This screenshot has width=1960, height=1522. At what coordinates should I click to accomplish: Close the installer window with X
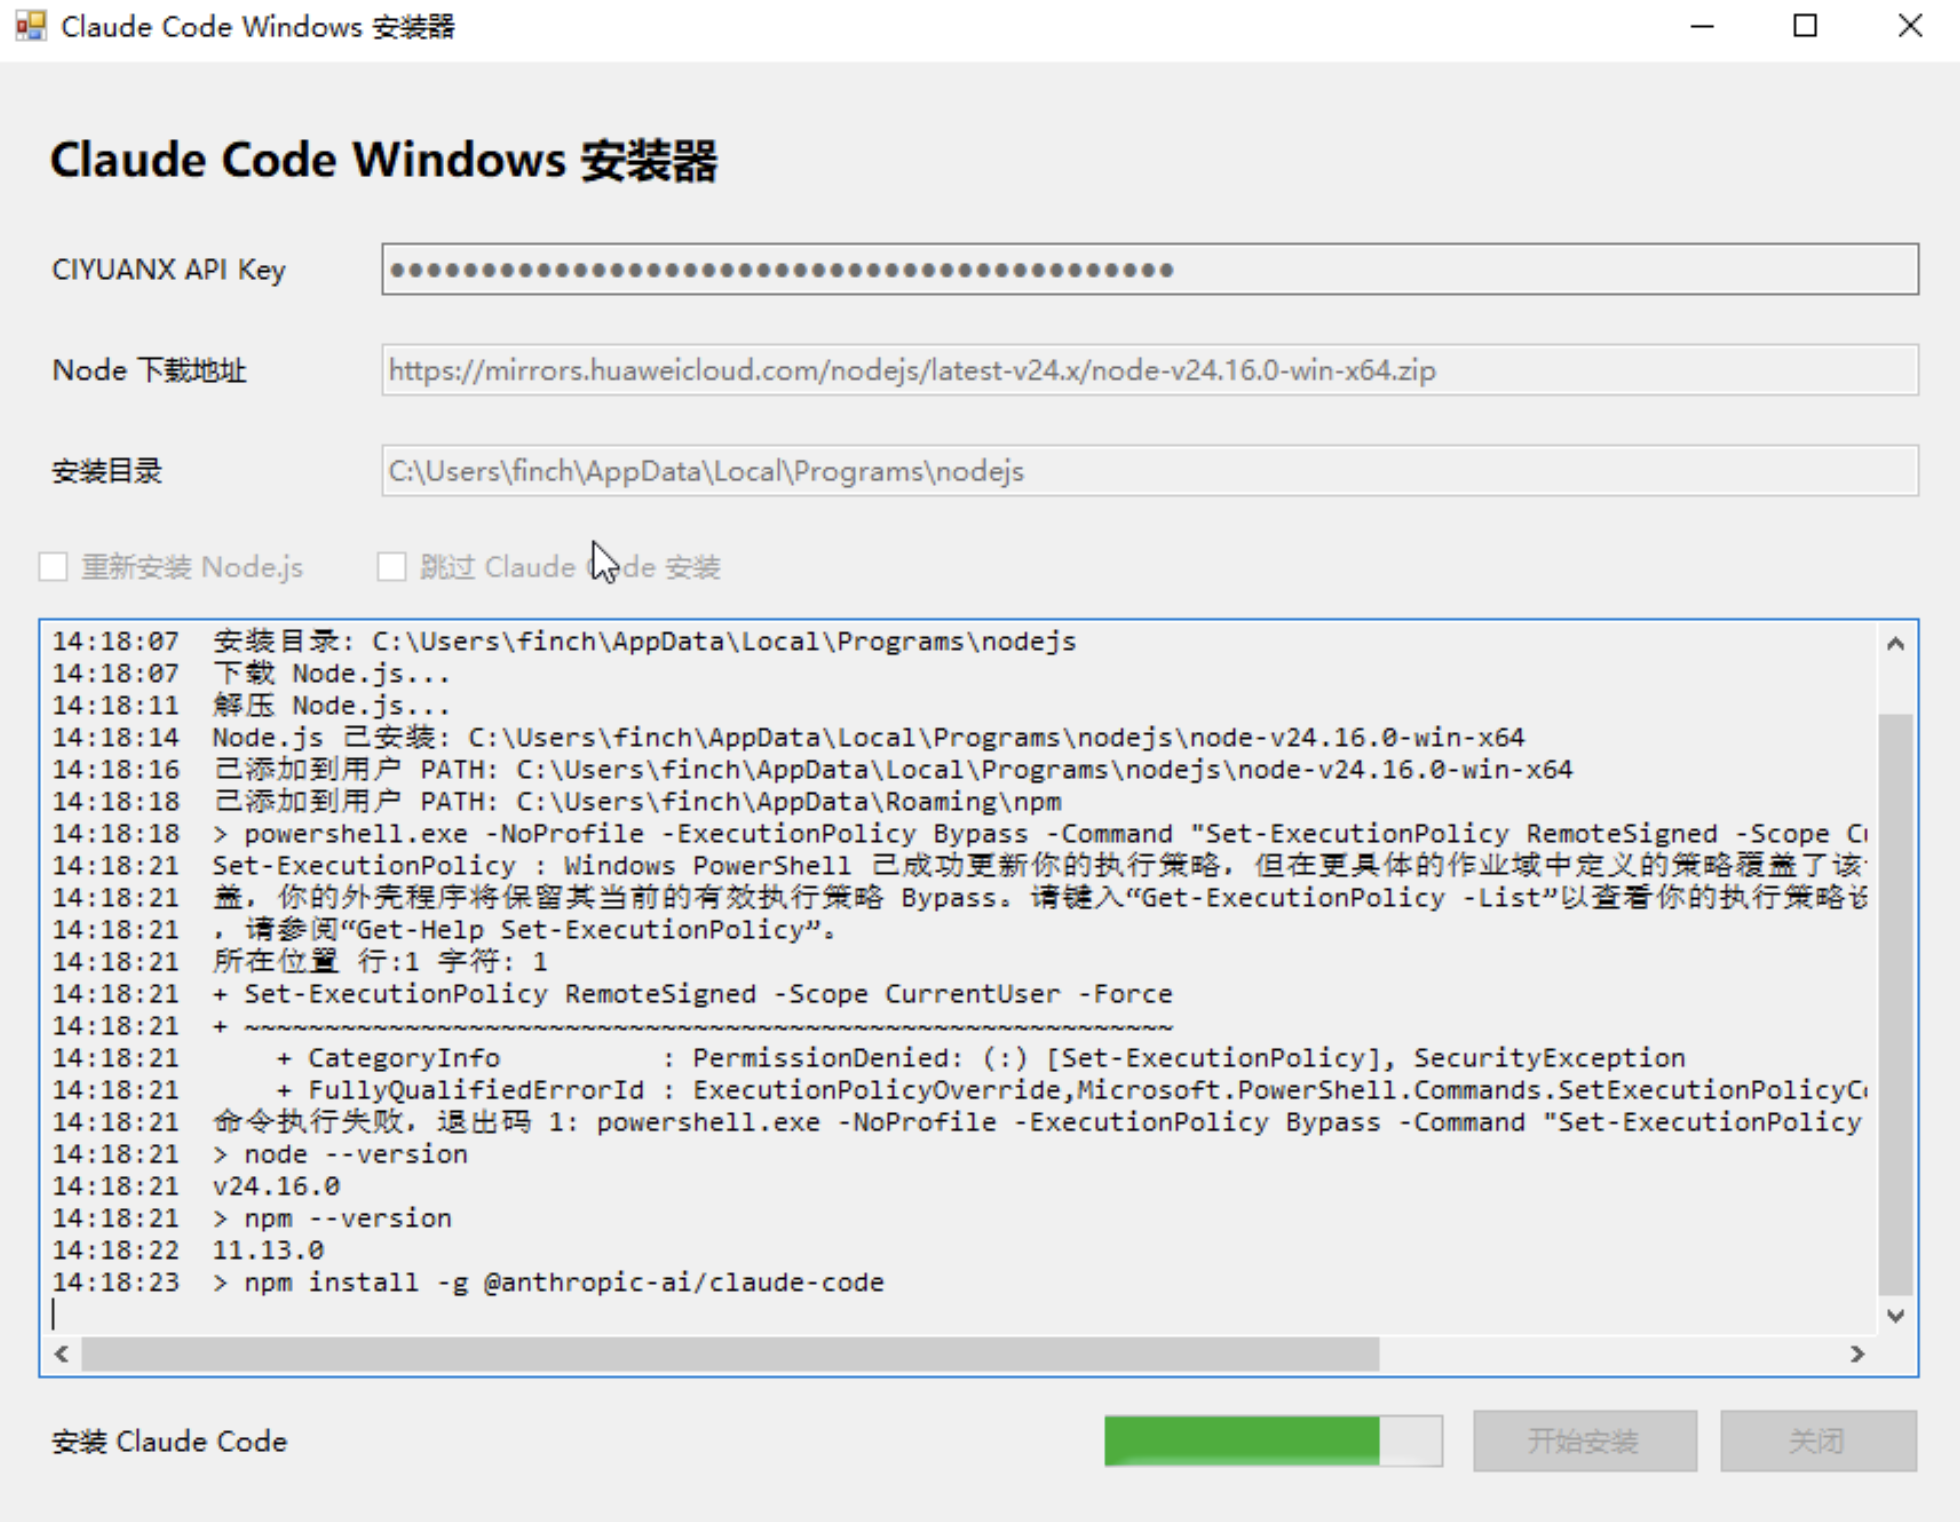1909,26
